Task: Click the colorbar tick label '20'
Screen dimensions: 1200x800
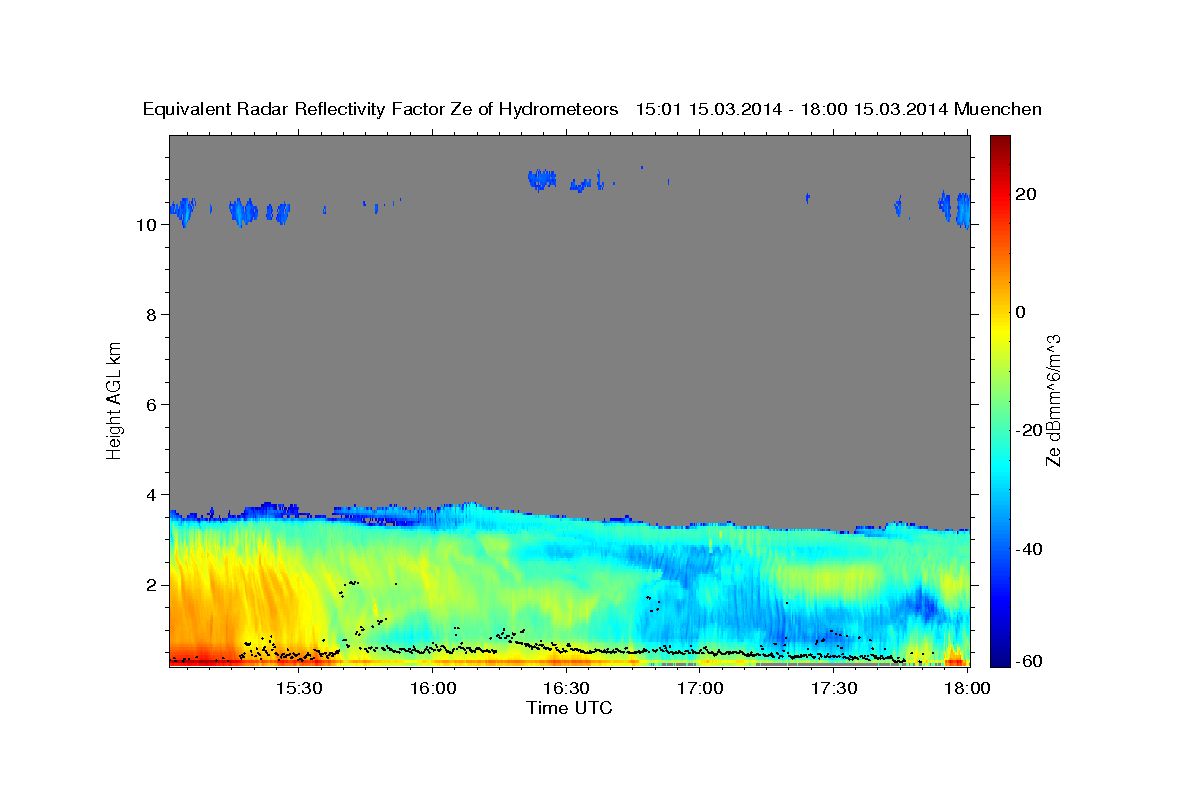Action: click(1024, 194)
